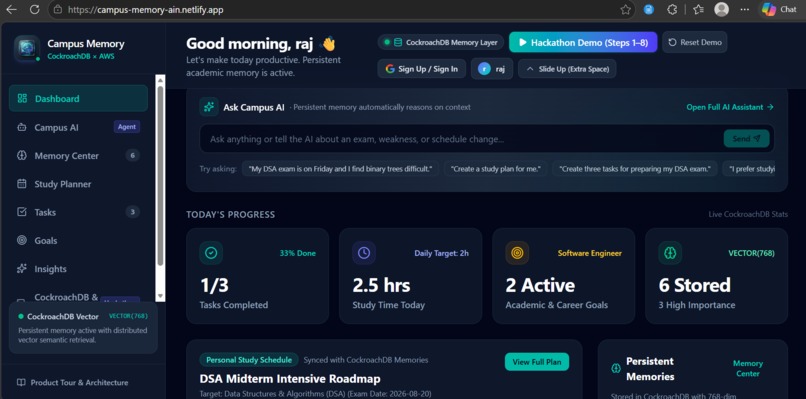Image resolution: width=806 pixels, height=399 pixels.
Task: Open Campus AI in the sidebar
Action: click(x=78, y=127)
